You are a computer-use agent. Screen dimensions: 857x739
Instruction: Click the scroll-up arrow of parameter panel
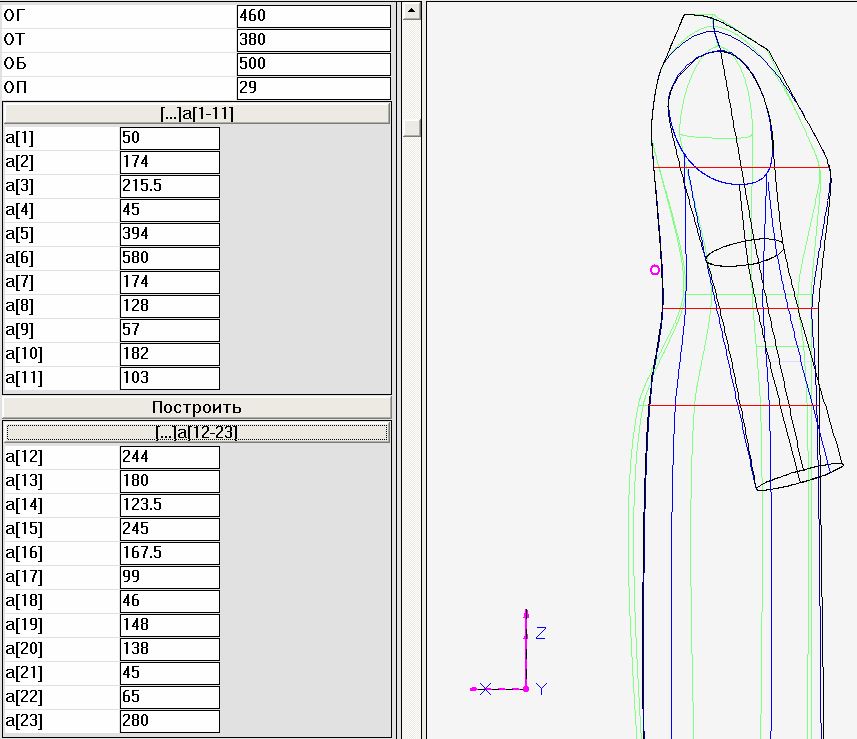click(x=412, y=11)
